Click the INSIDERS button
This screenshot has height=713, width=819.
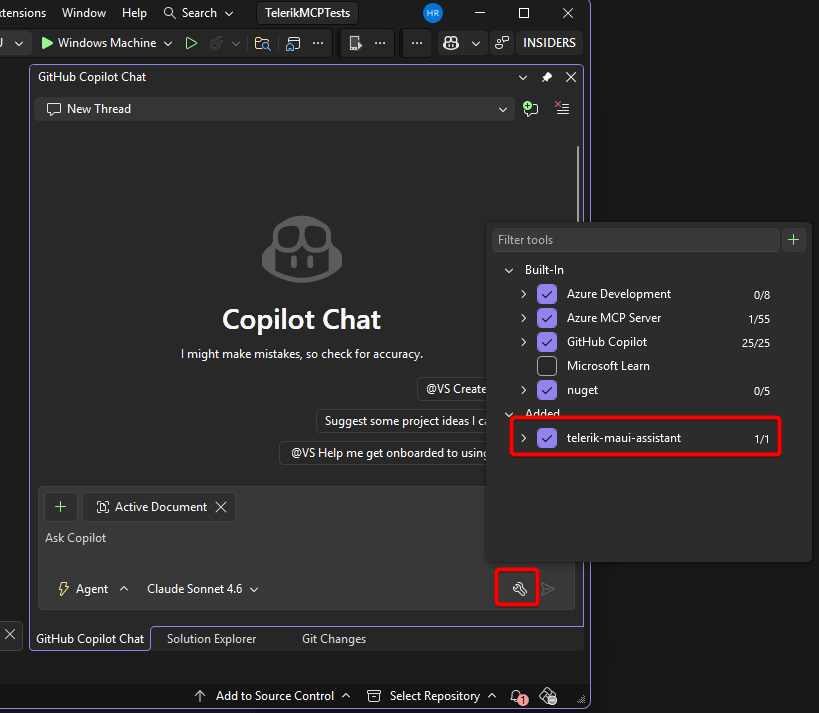click(549, 43)
